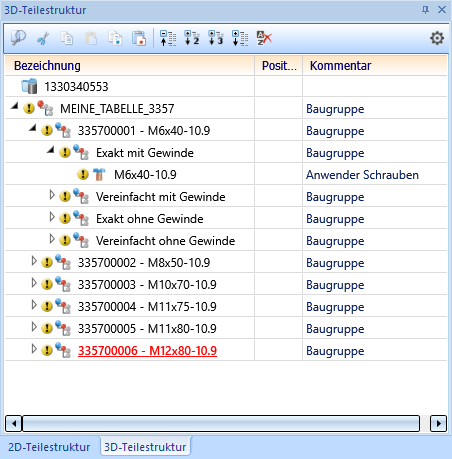
Task: Expand structure to level 3 icon
Action: (x=216, y=38)
